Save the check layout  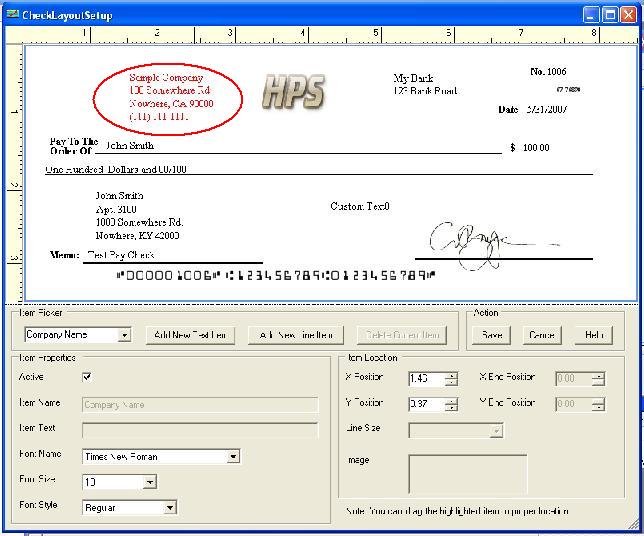(x=492, y=335)
